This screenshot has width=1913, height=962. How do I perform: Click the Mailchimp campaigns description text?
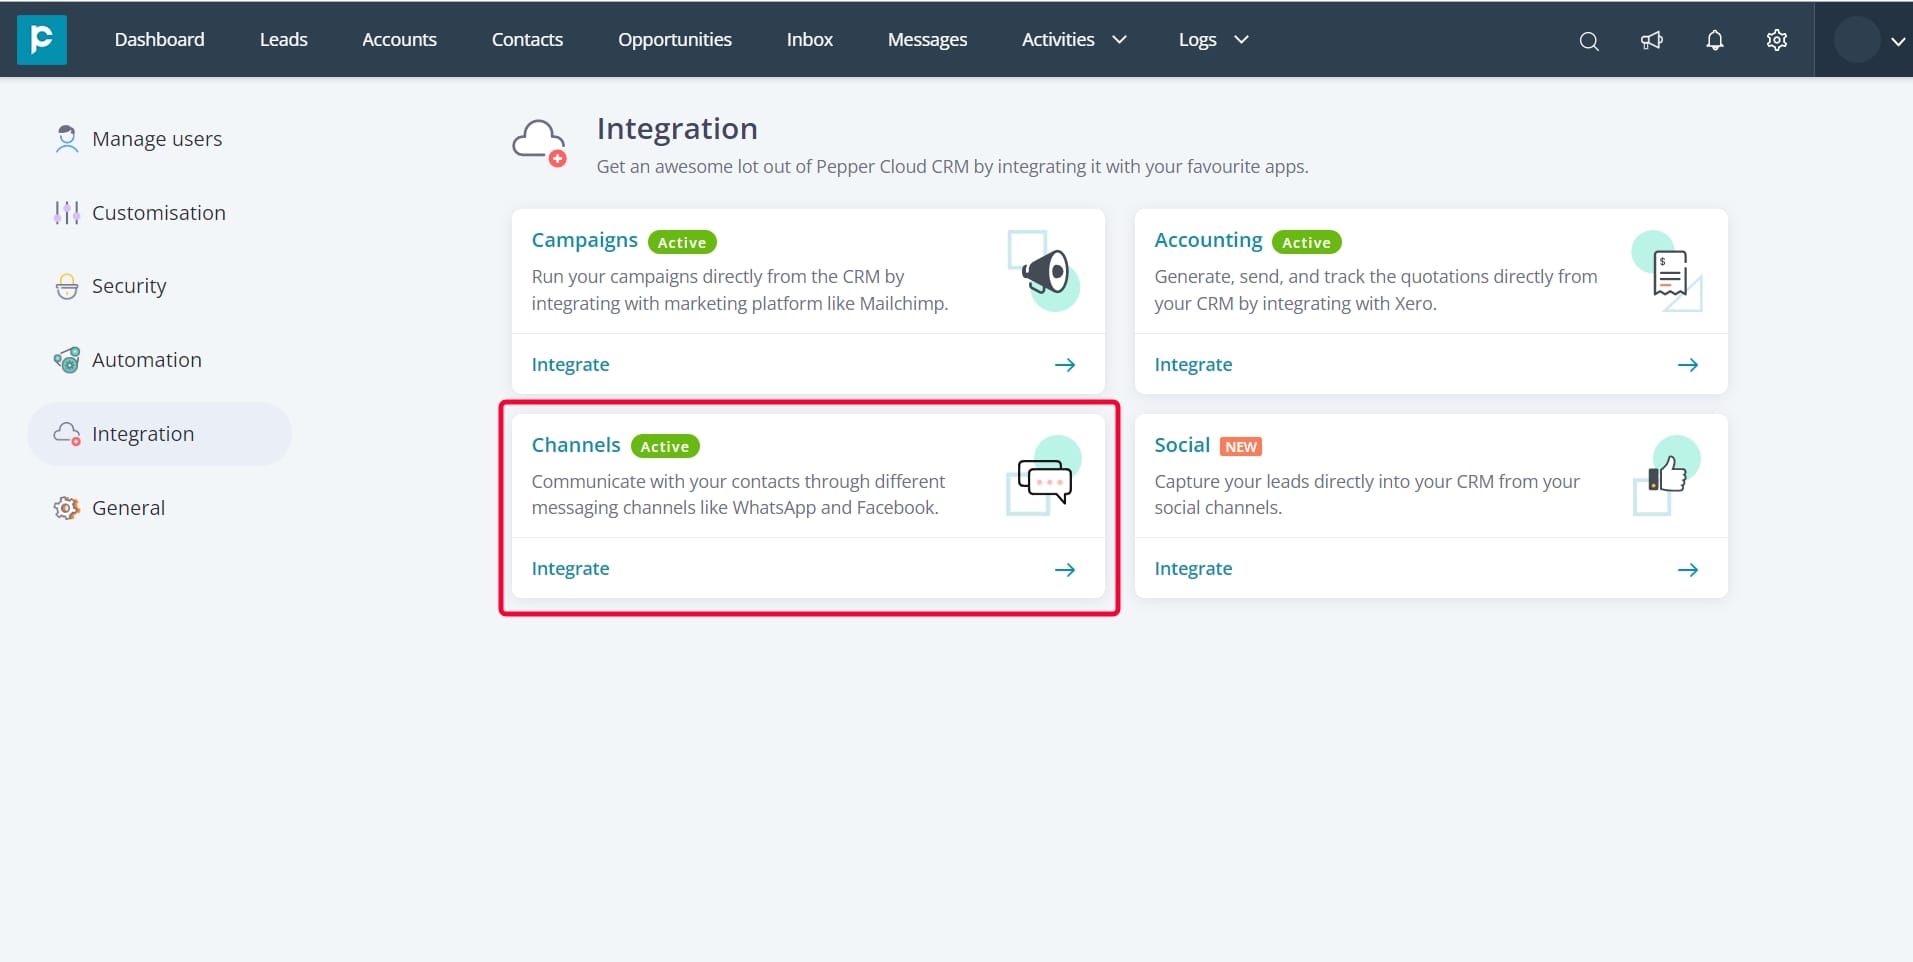[740, 290]
